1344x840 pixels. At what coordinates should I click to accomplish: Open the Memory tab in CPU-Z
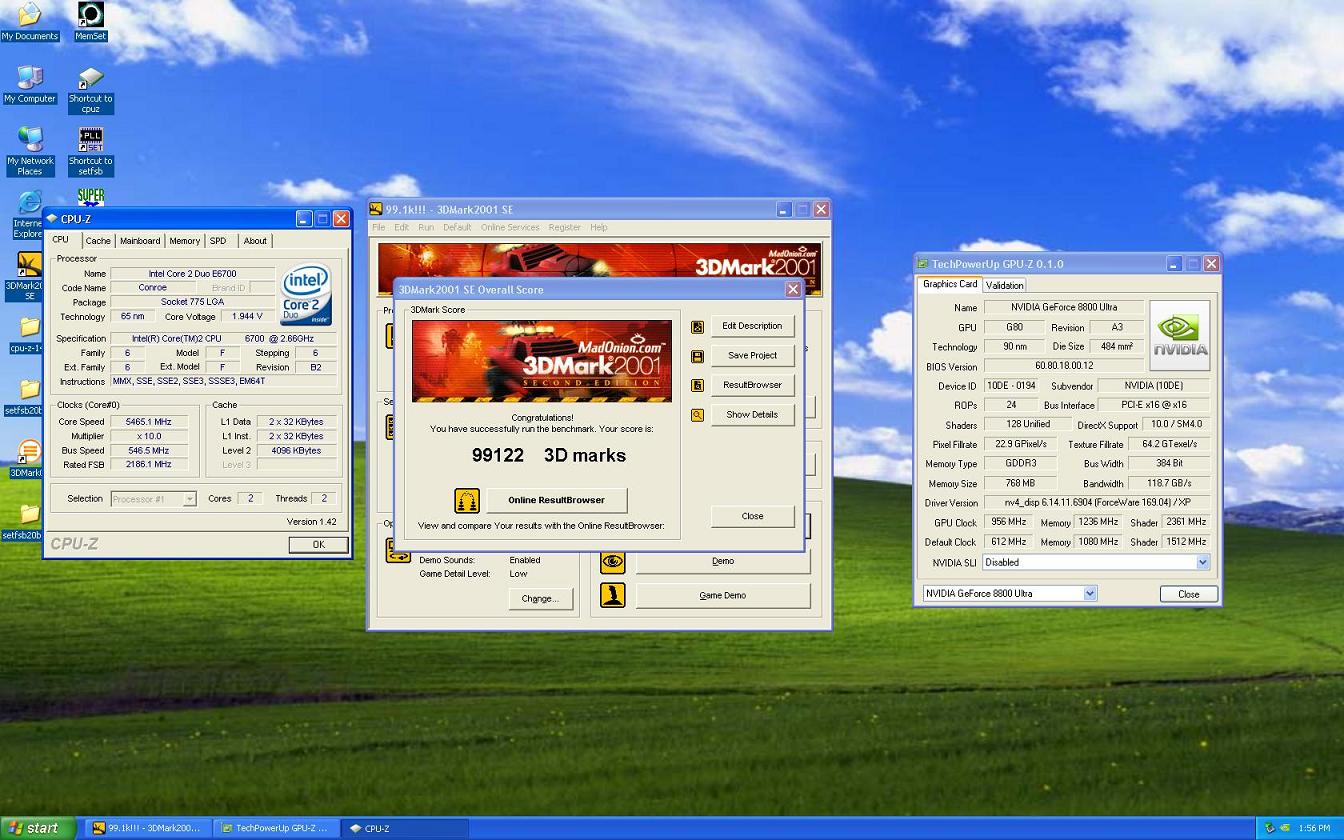[184, 241]
